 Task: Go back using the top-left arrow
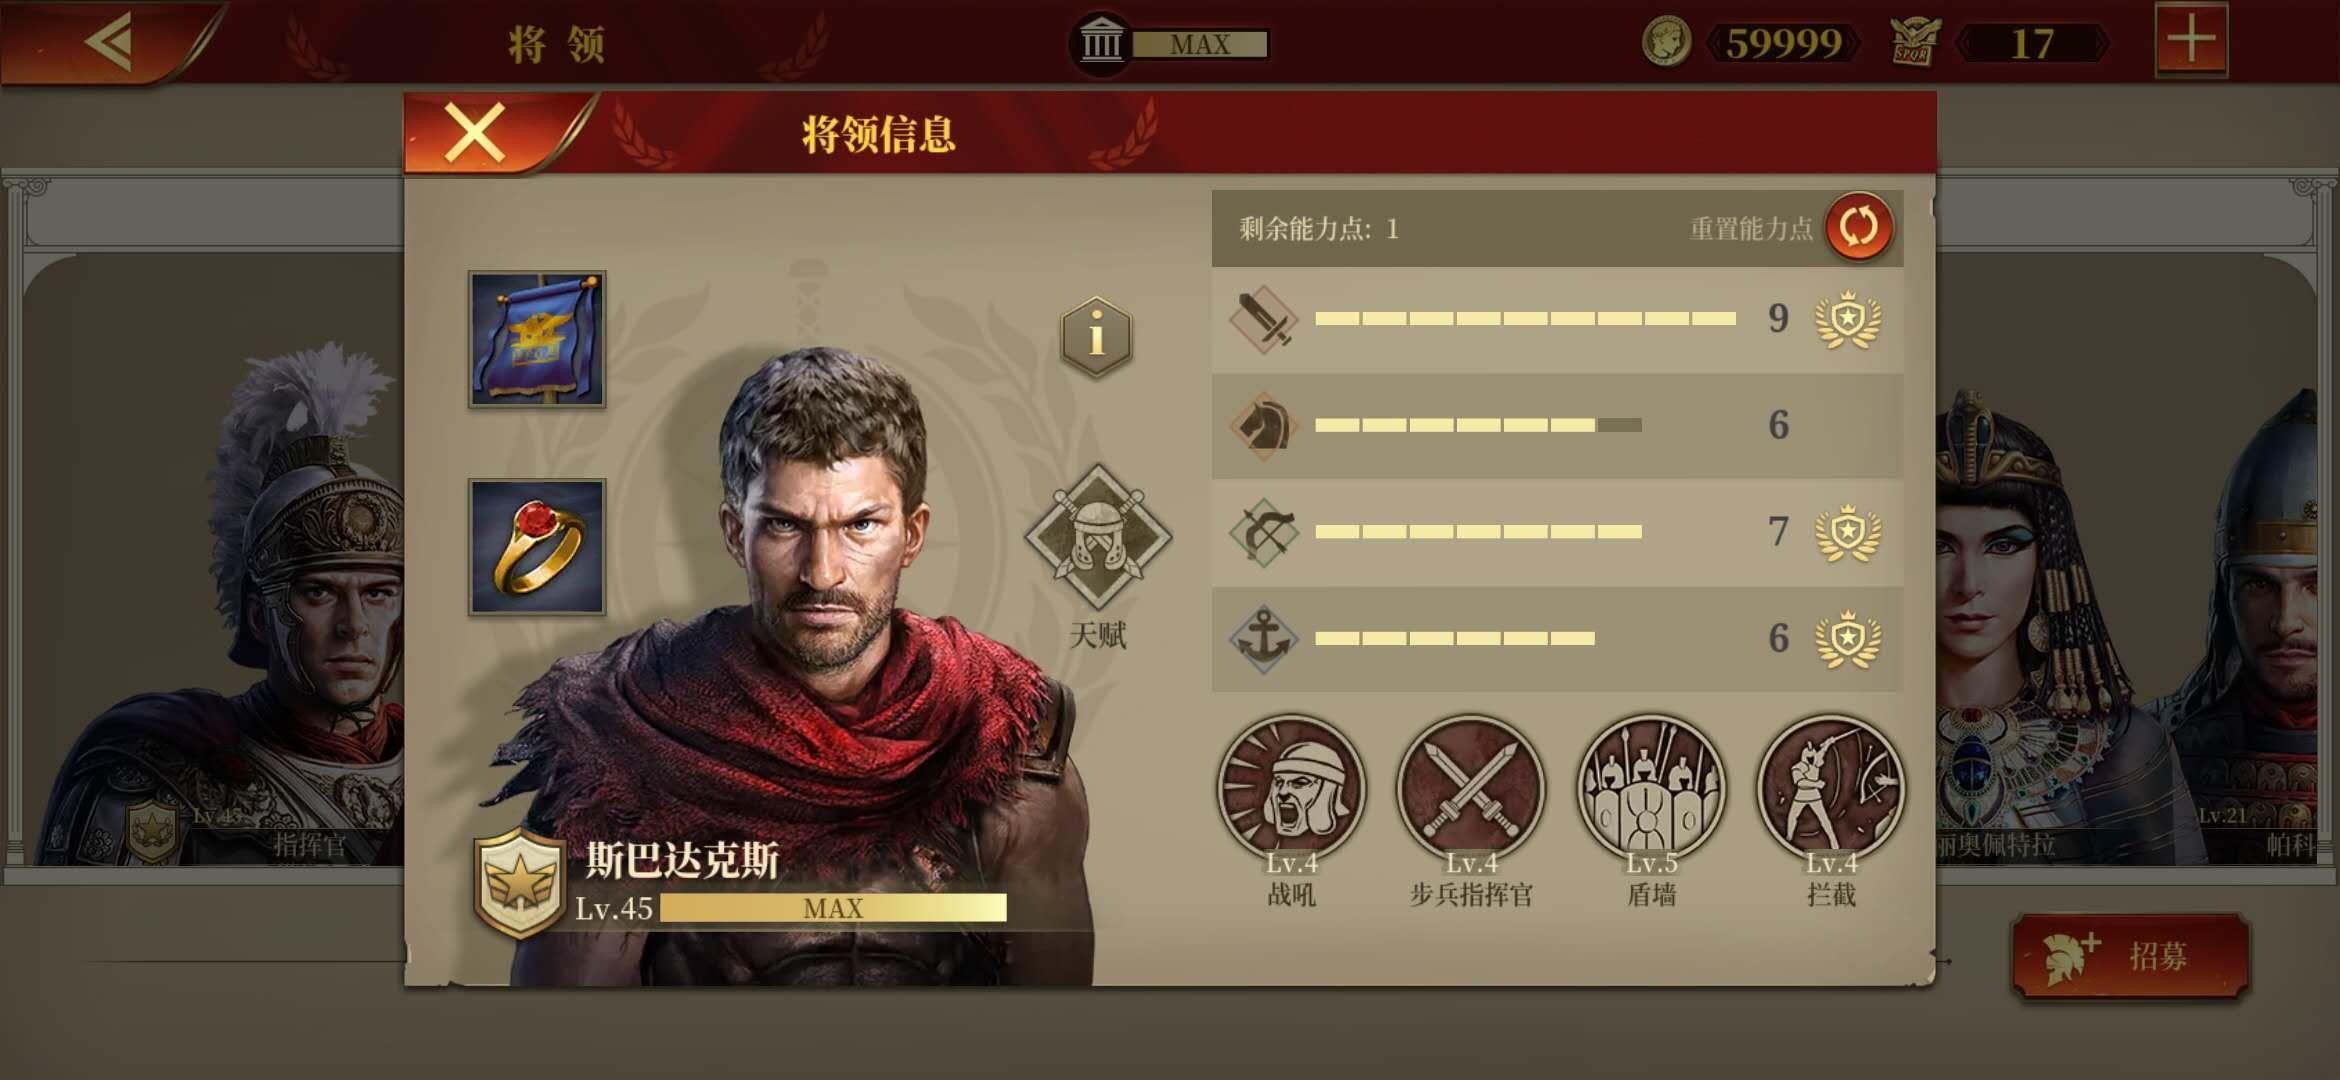tap(108, 42)
